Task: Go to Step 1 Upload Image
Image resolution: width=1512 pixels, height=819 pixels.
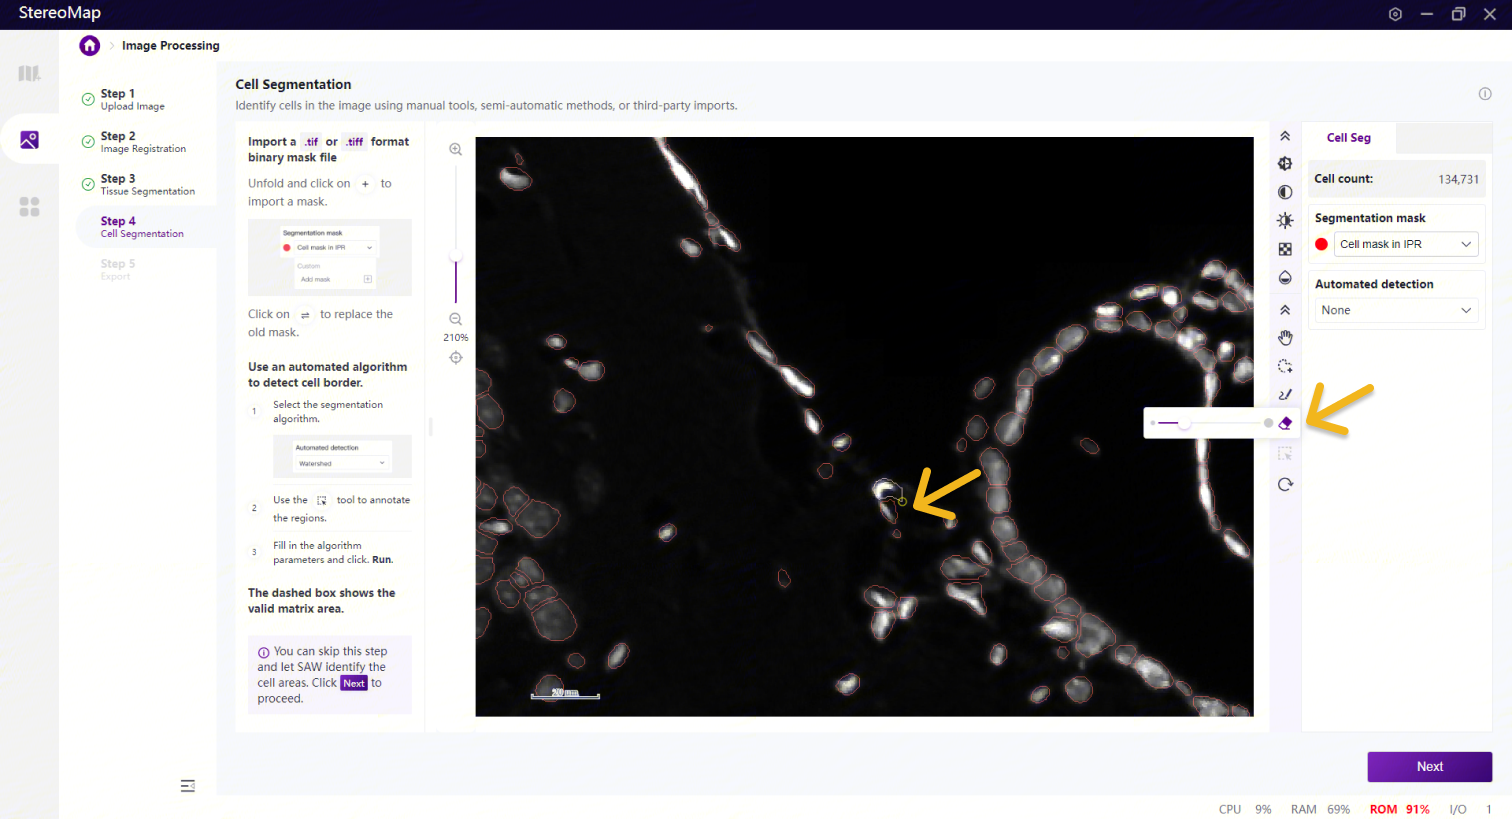Action: [132, 99]
